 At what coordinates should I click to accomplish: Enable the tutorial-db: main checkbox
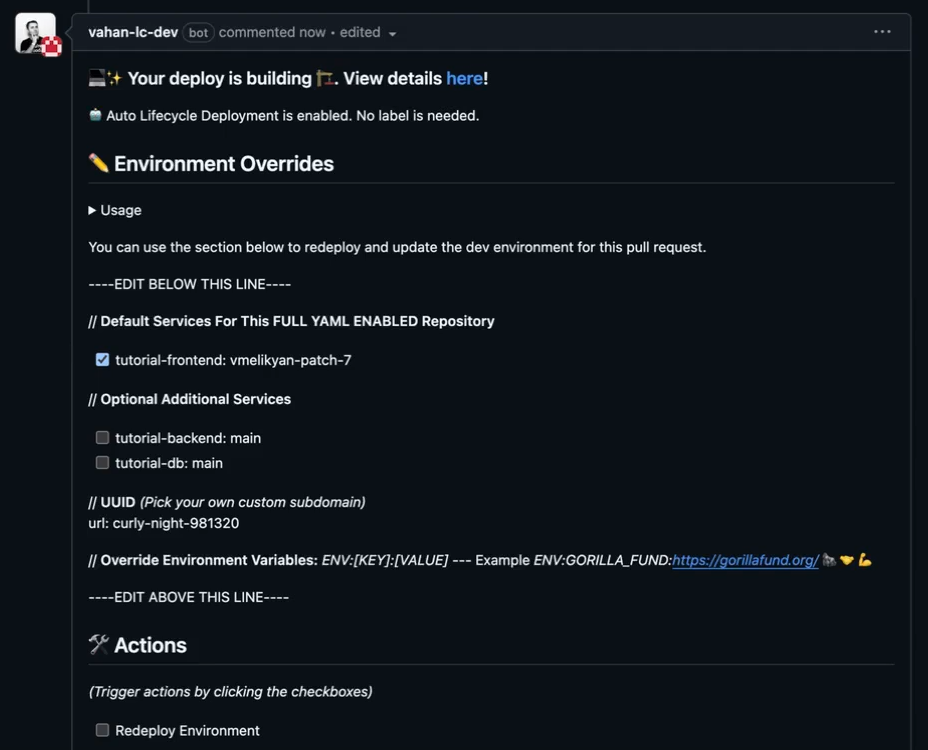102,463
